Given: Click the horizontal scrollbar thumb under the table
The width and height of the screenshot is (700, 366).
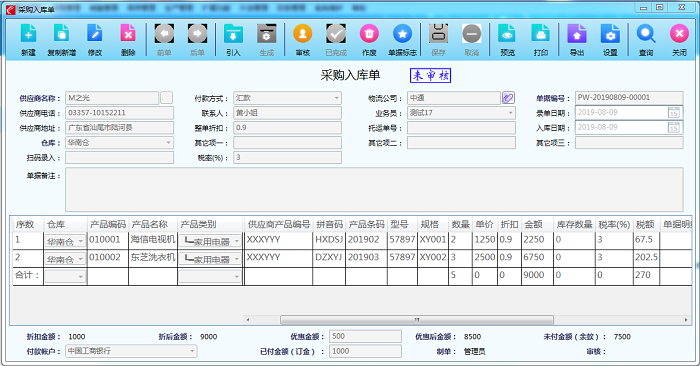Looking at the screenshot, I should (417, 320).
